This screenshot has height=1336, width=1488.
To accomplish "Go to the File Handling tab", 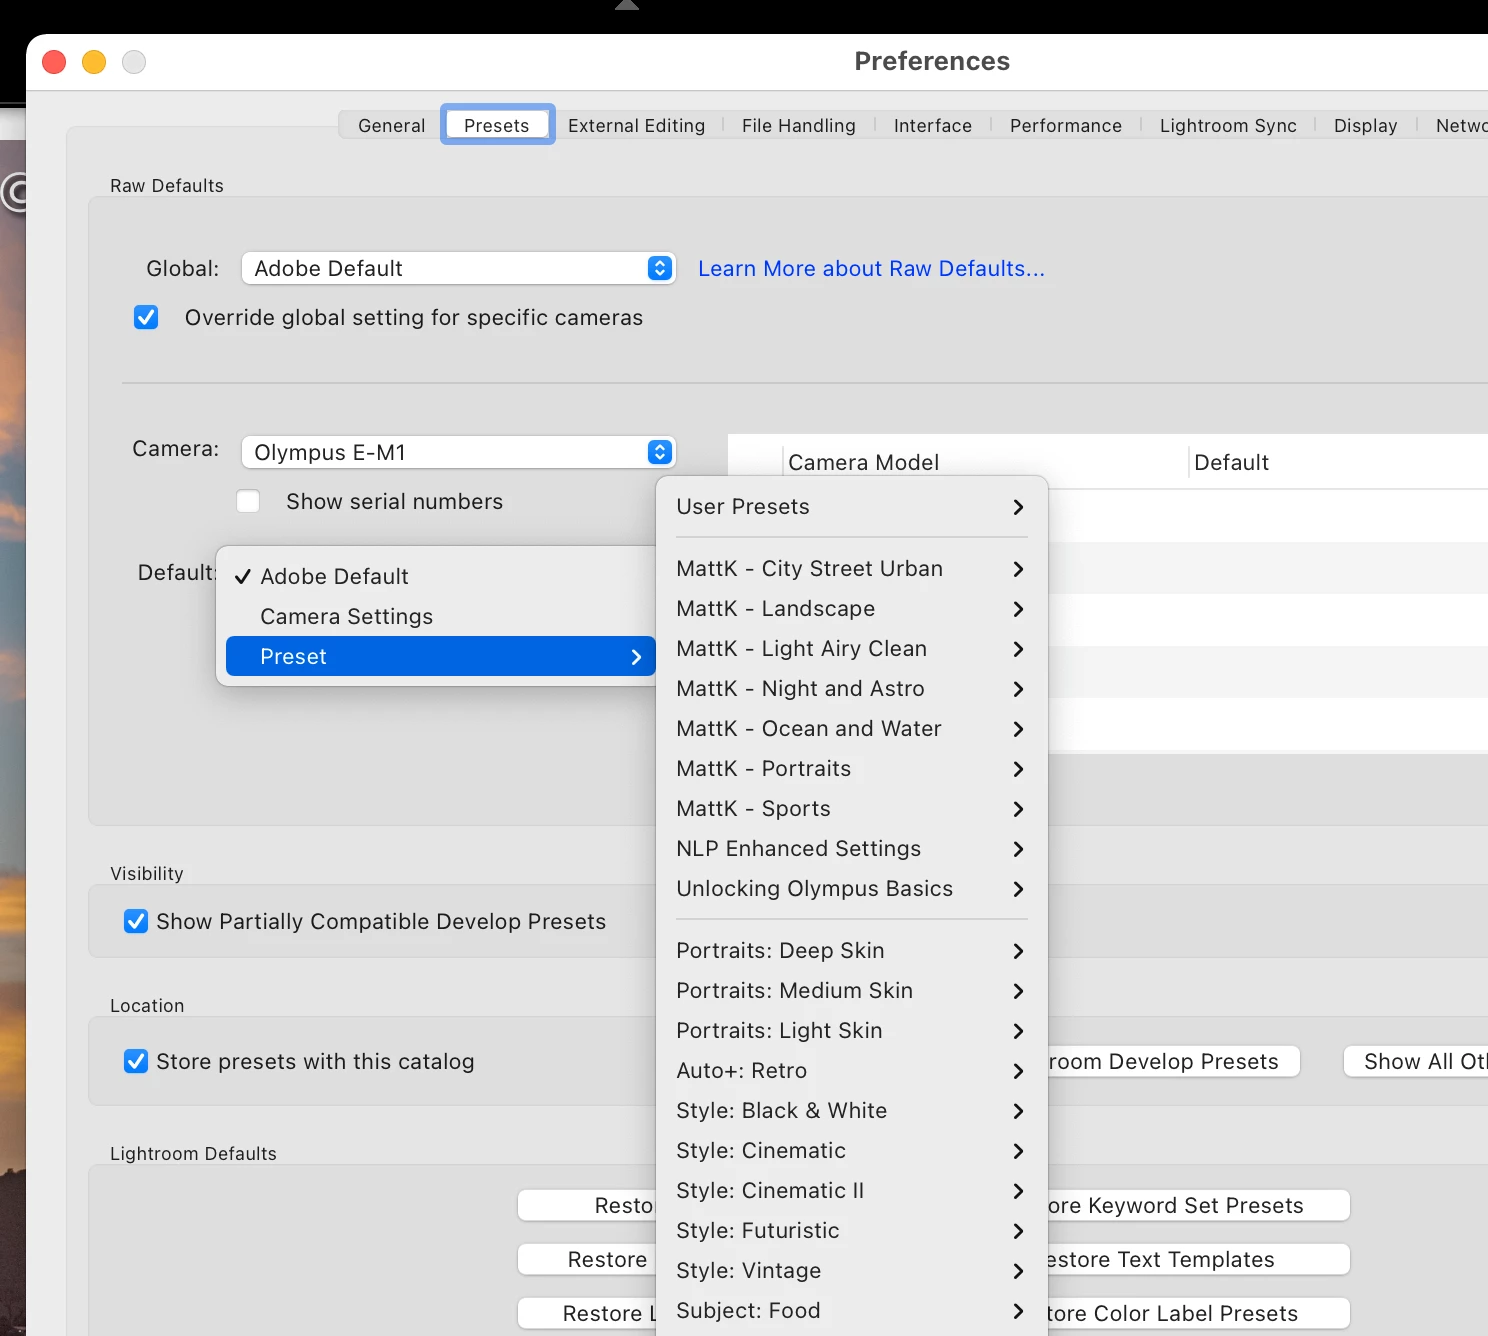I will click(x=798, y=125).
